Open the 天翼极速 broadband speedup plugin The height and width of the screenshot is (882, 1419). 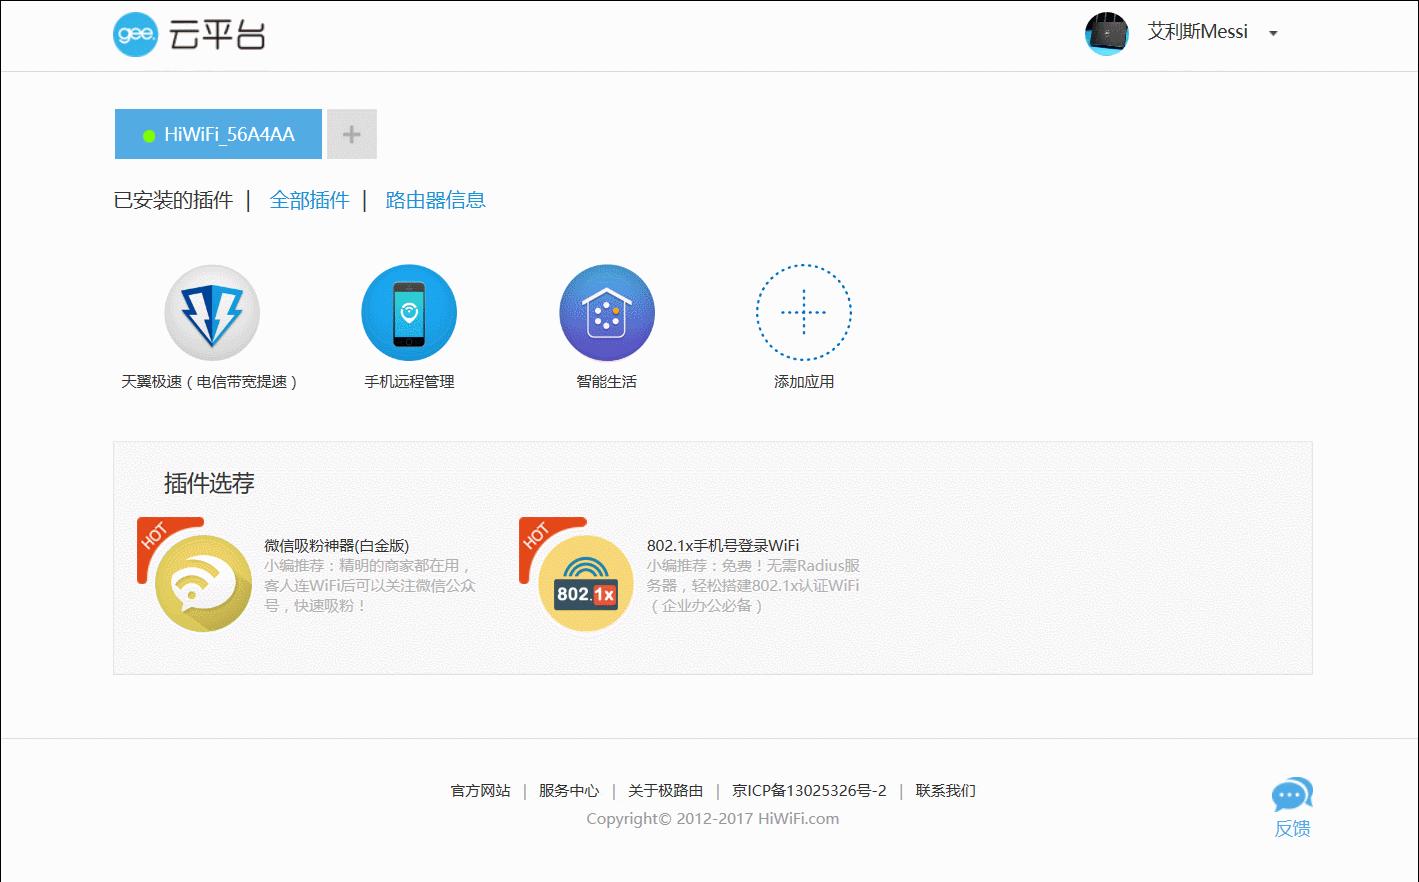point(212,311)
